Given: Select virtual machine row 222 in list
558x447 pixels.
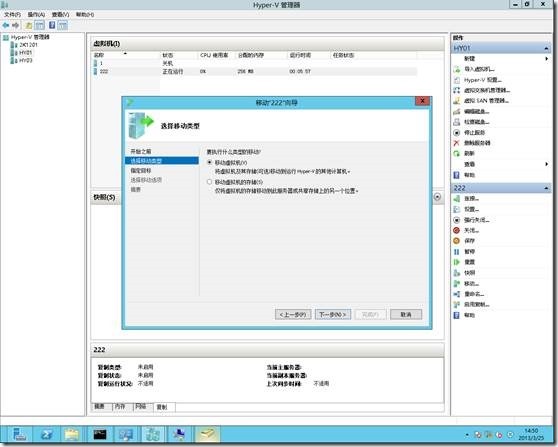Looking at the screenshot, I should [255, 72].
